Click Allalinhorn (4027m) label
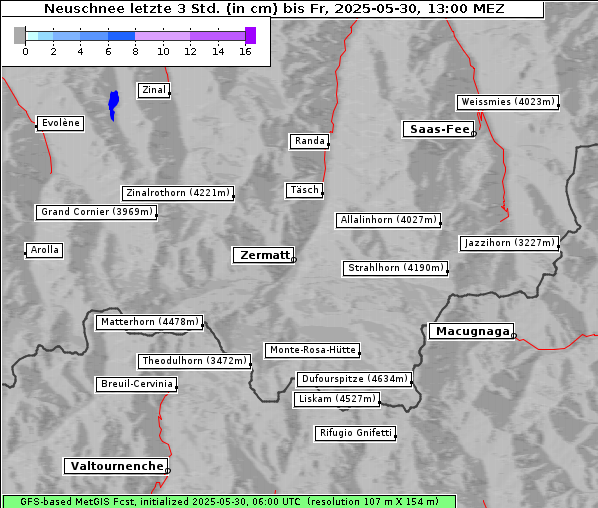The height and width of the screenshot is (508, 598). coord(388,220)
